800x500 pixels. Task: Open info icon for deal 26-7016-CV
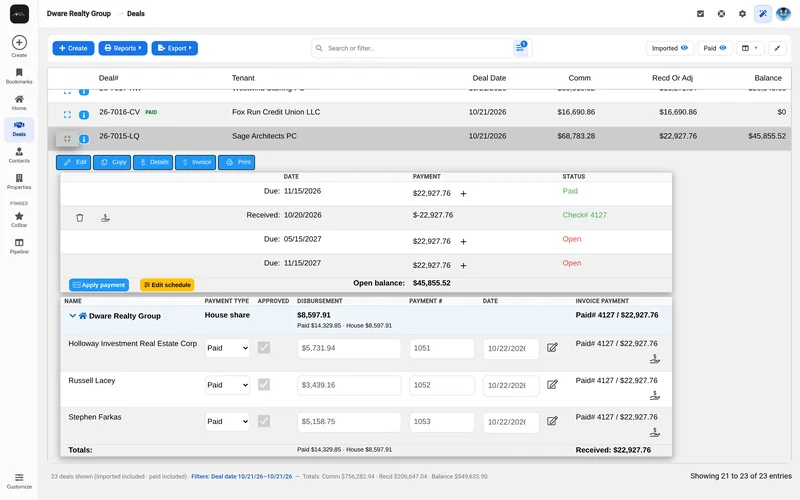coord(84,115)
